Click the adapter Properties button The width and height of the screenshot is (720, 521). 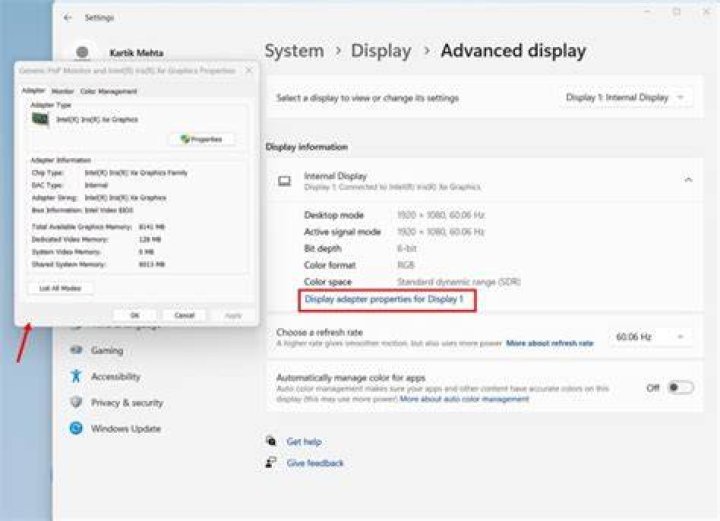pos(202,139)
